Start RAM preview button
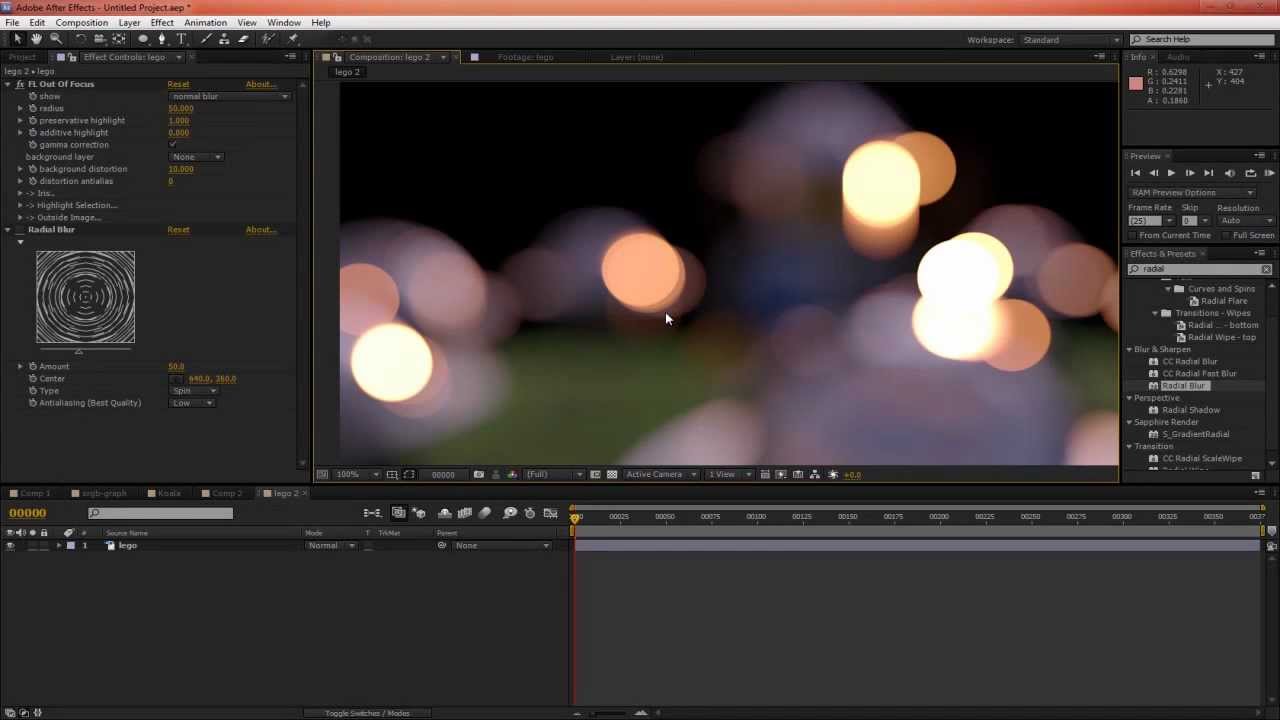 pyautogui.click(x=1270, y=173)
